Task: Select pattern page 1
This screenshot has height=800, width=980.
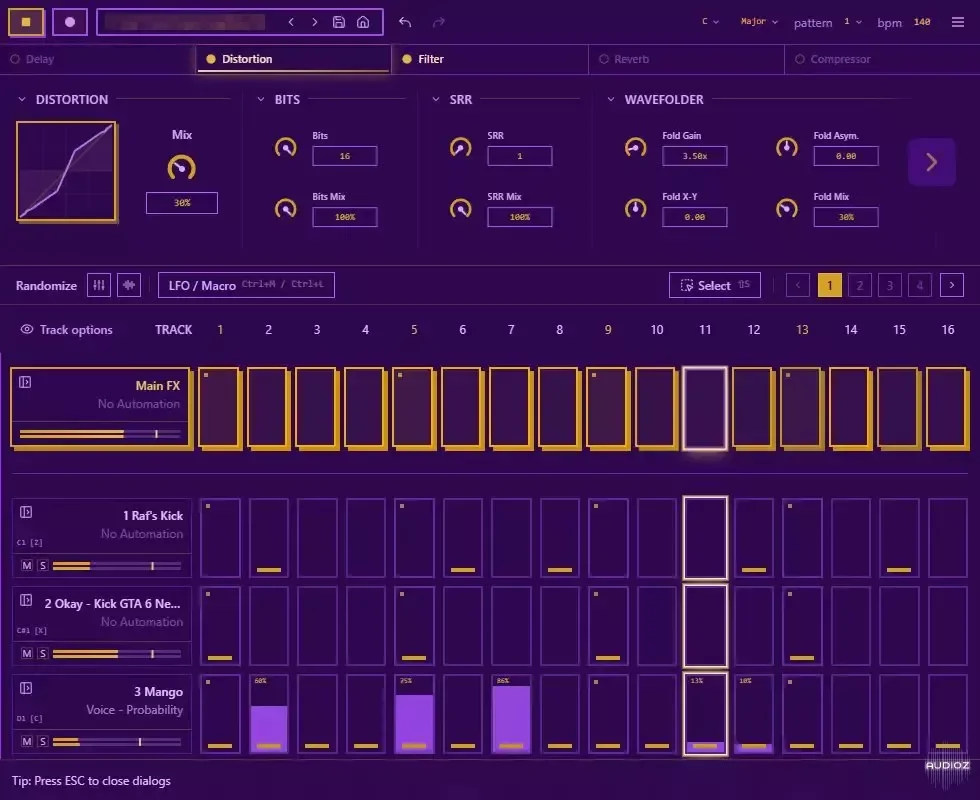Action: (829, 285)
